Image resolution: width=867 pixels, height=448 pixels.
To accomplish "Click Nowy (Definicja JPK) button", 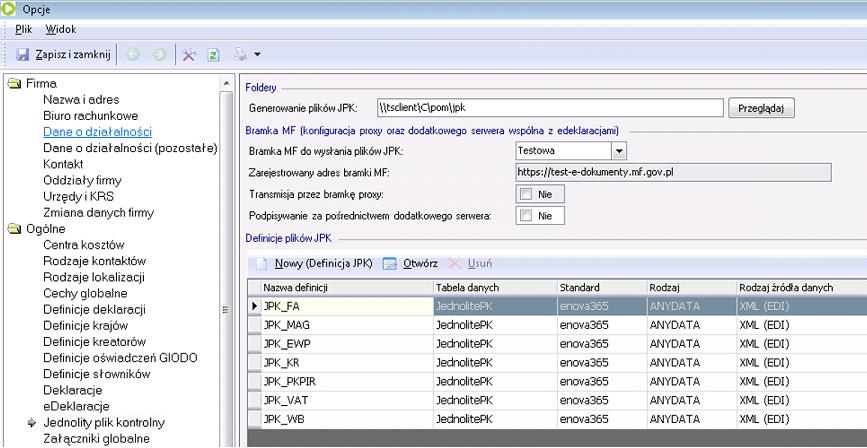I will (315, 264).
